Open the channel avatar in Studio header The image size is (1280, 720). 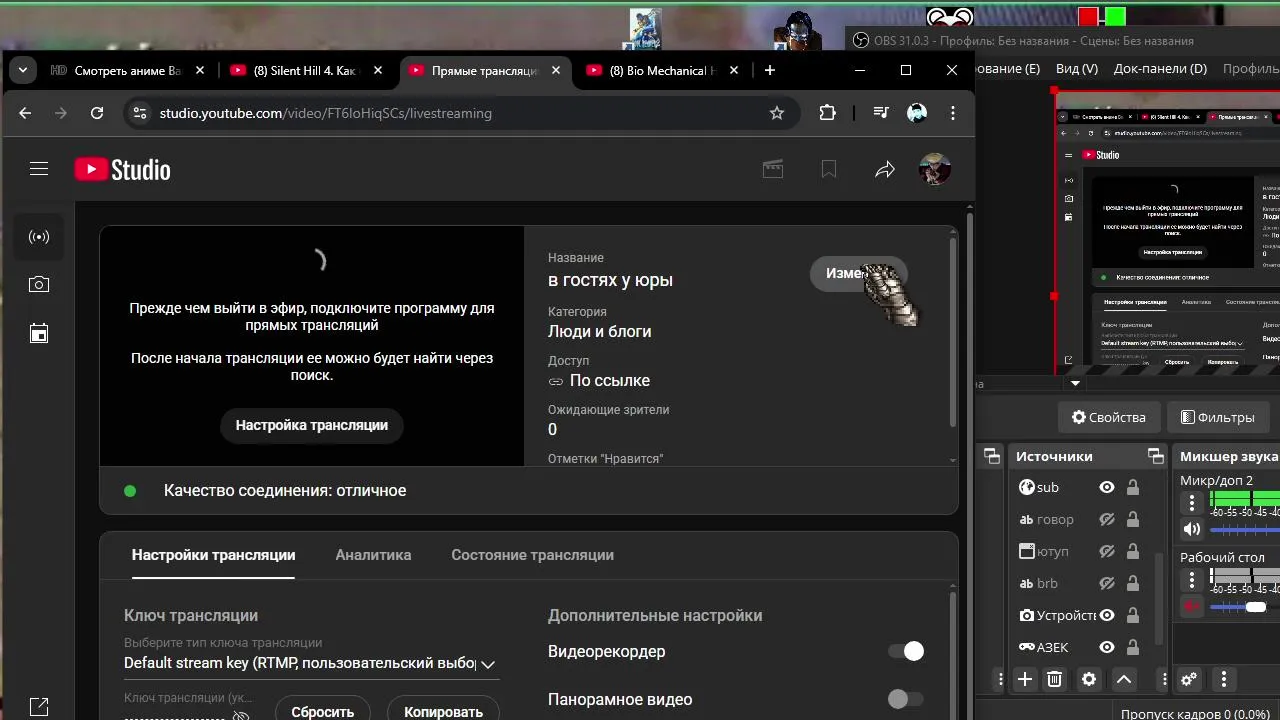point(935,169)
